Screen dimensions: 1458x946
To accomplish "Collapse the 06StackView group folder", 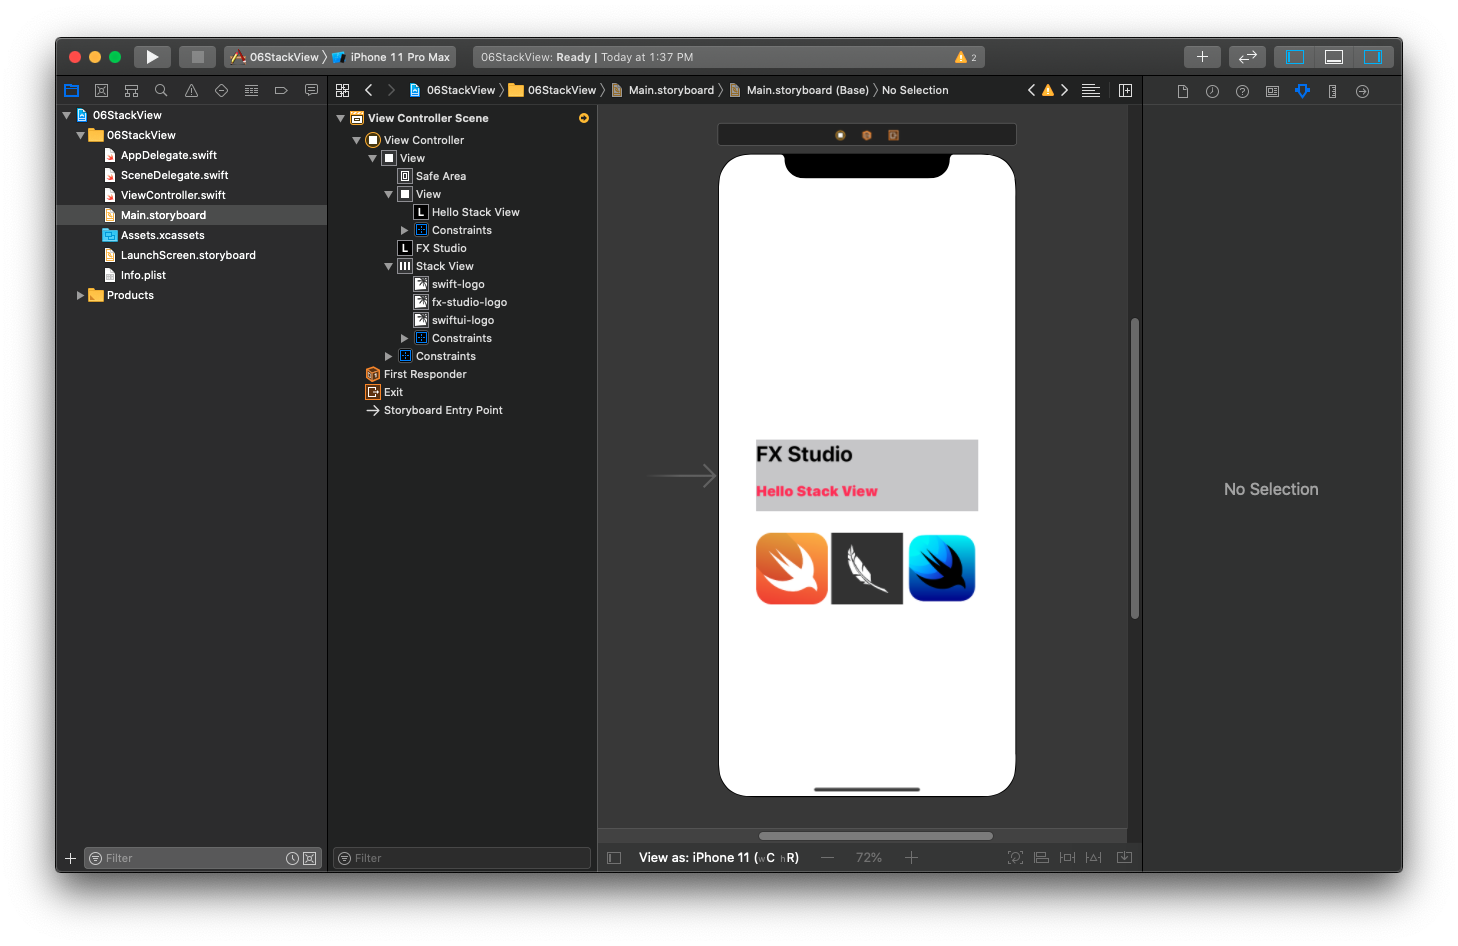I will tap(81, 135).
